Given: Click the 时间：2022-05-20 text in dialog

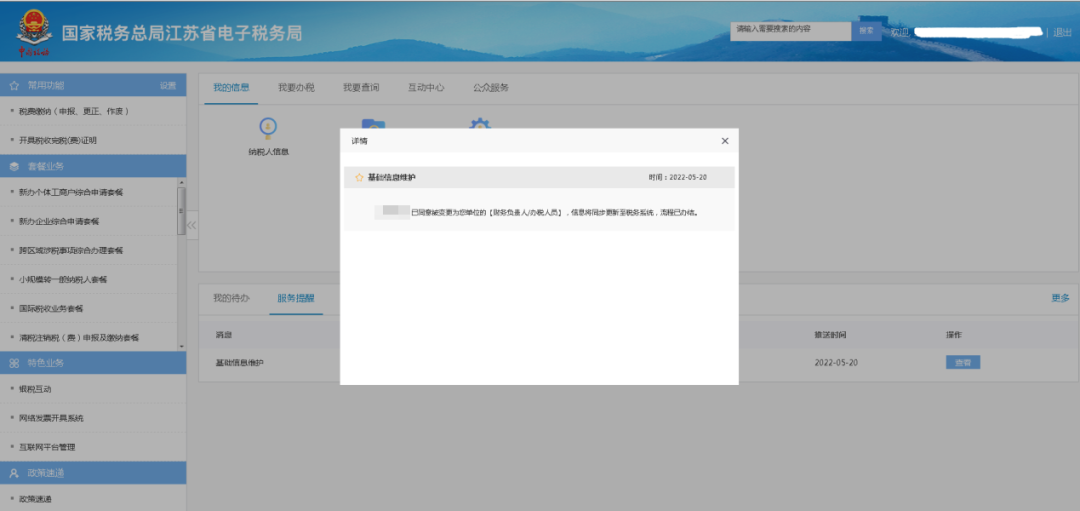Looking at the screenshot, I should point(678,178).
